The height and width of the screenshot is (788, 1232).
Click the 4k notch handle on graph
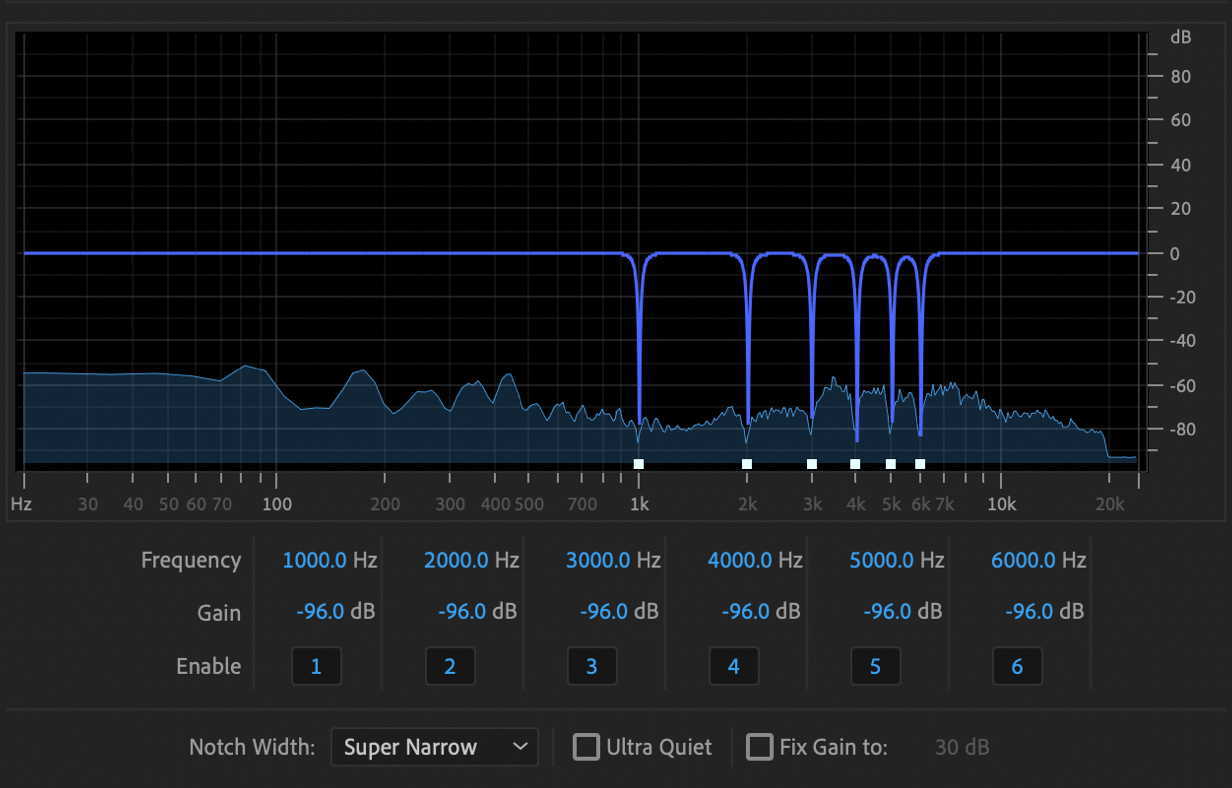pyautogui.click(x=855, y=464)
